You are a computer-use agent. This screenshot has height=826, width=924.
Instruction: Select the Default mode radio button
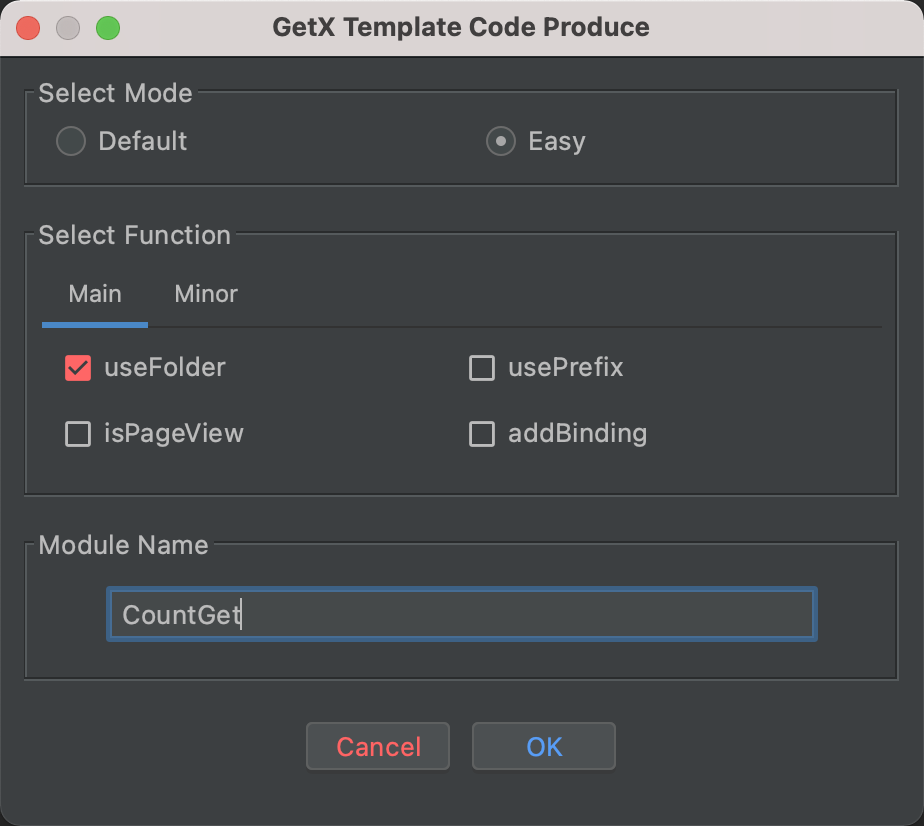pos(71,141)
